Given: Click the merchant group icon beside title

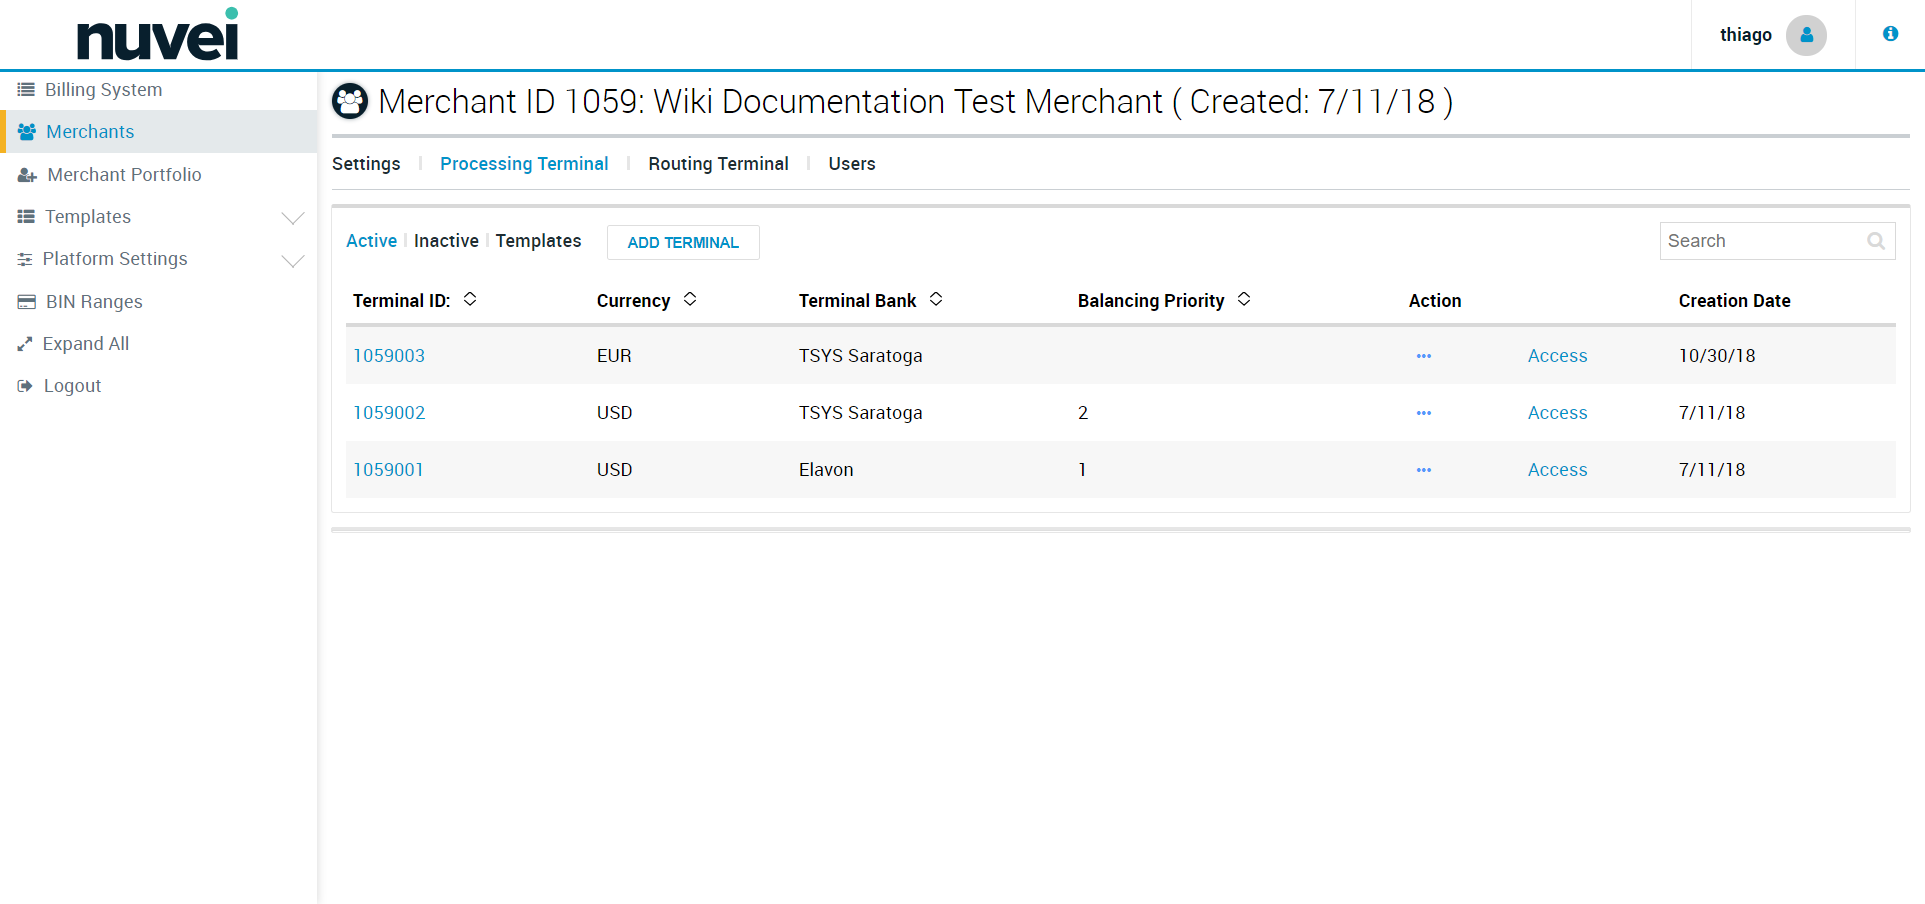Looking at the screenshot, I should click(x=350, y=101).
